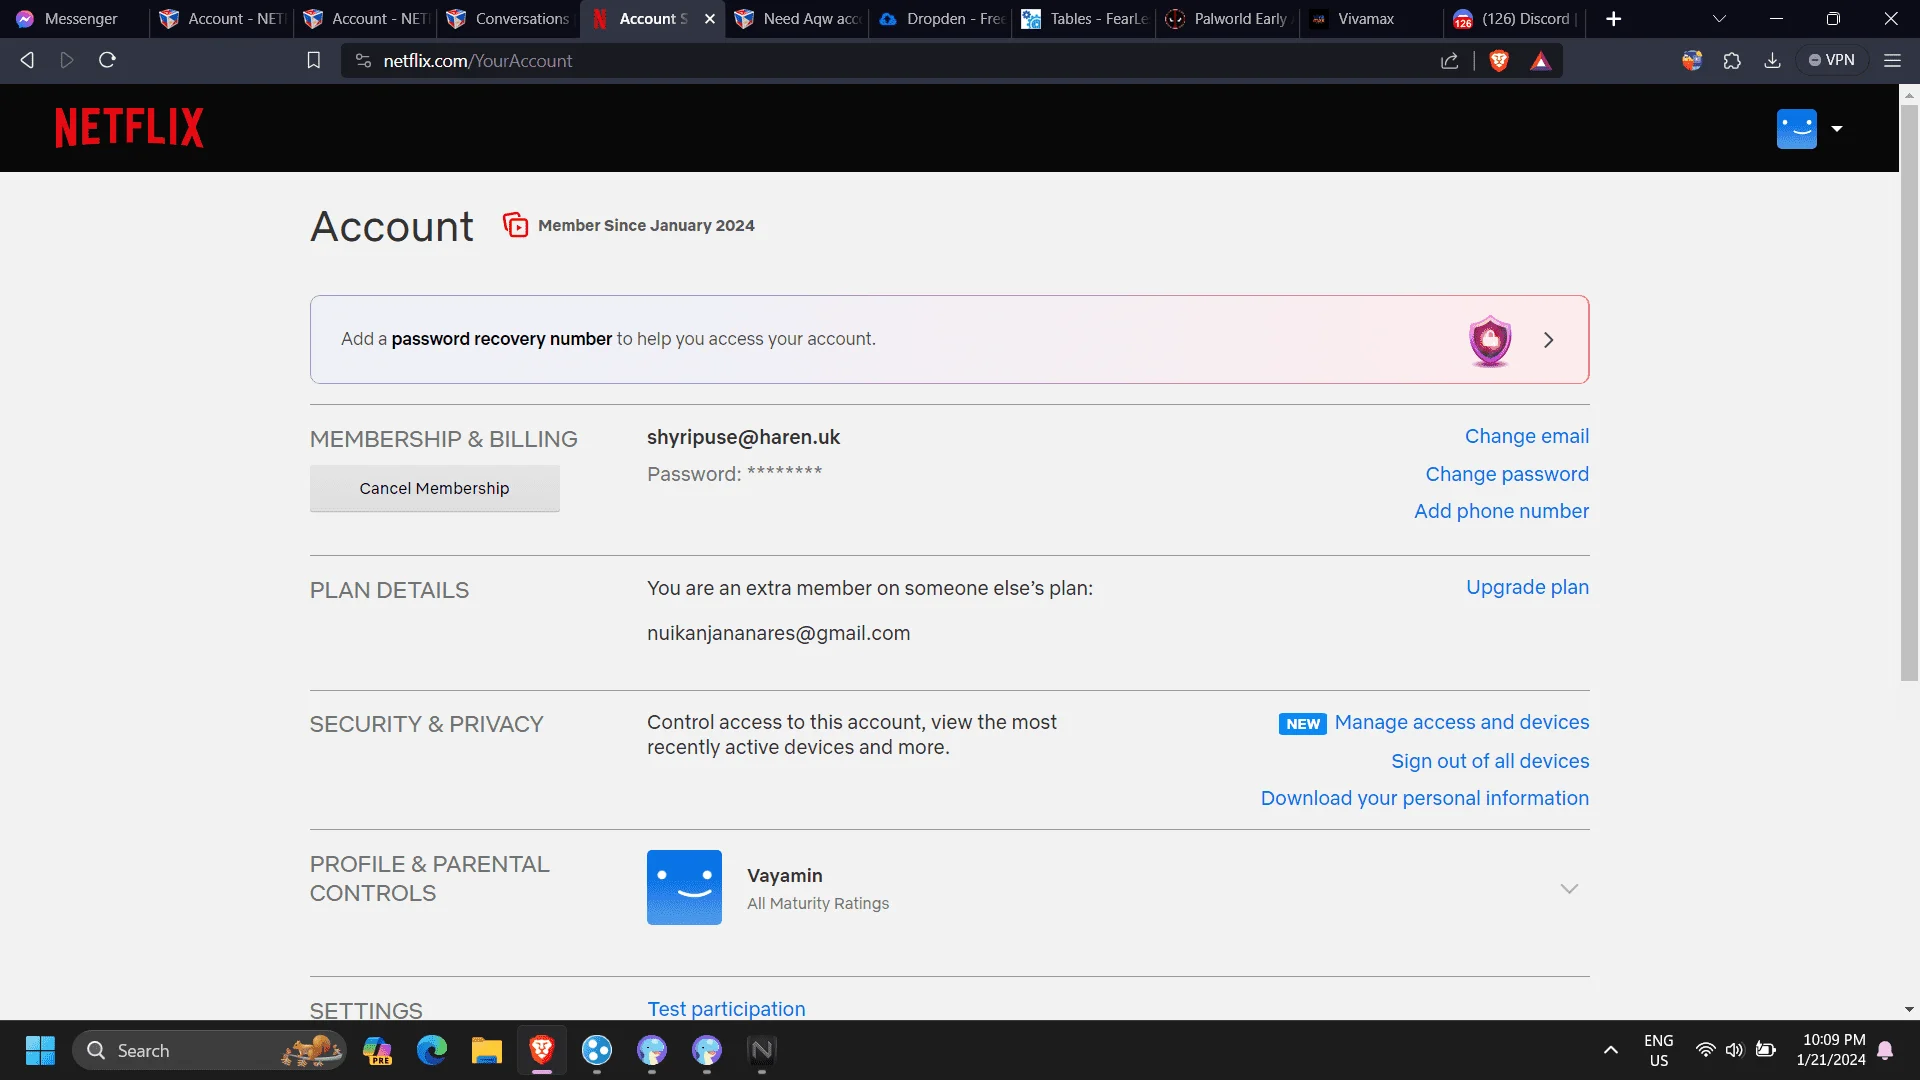Open Microsoft Edge from taskbar
Screen dimensions: 1920x1080
(x=432, y=1050)
